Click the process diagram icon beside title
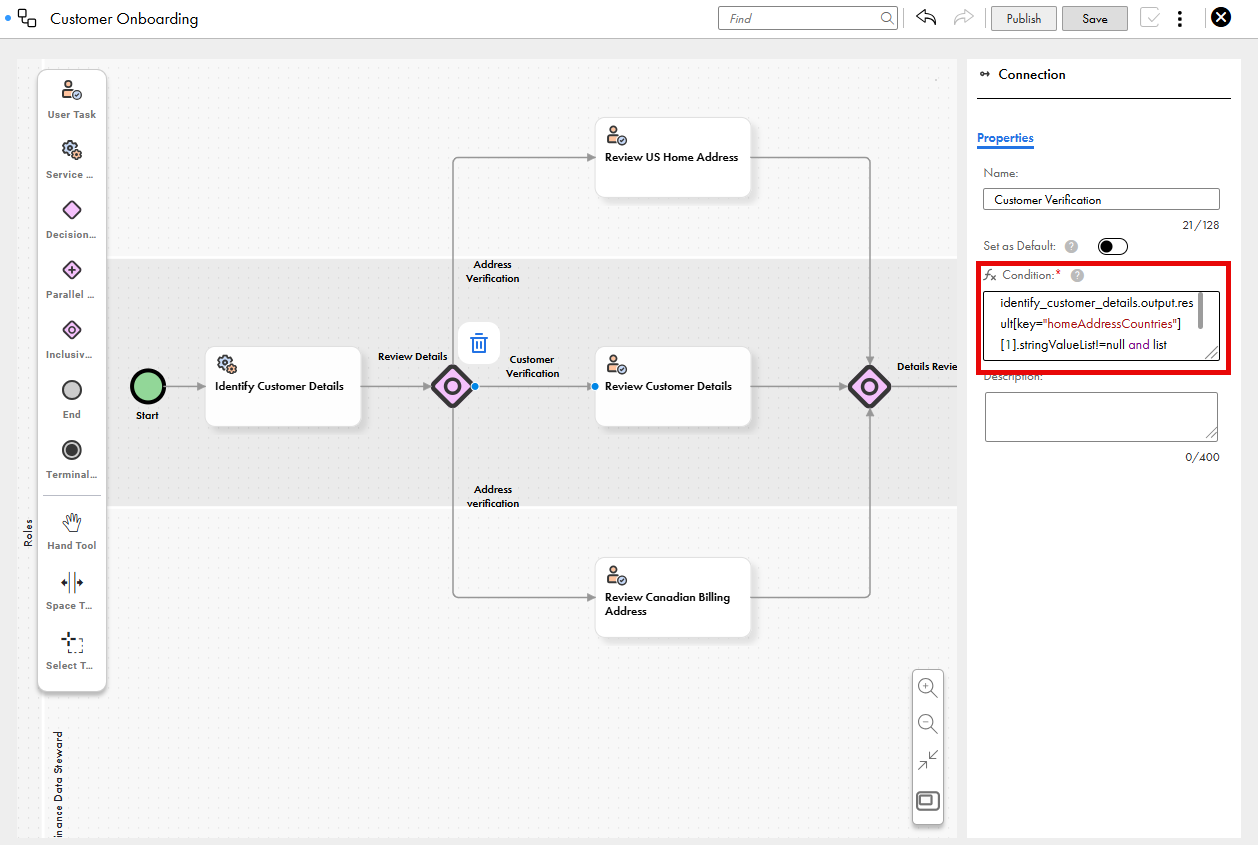Screen dimensions: 1258x845 coord(27,18)
